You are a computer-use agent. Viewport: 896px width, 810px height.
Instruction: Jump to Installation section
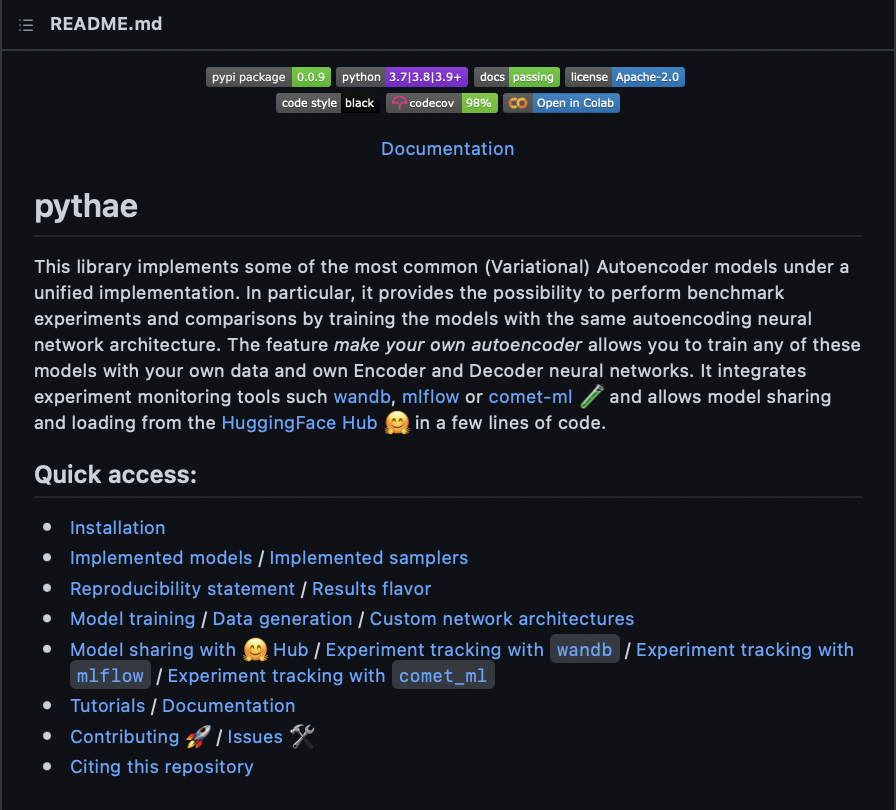click(x=118, y=528)
